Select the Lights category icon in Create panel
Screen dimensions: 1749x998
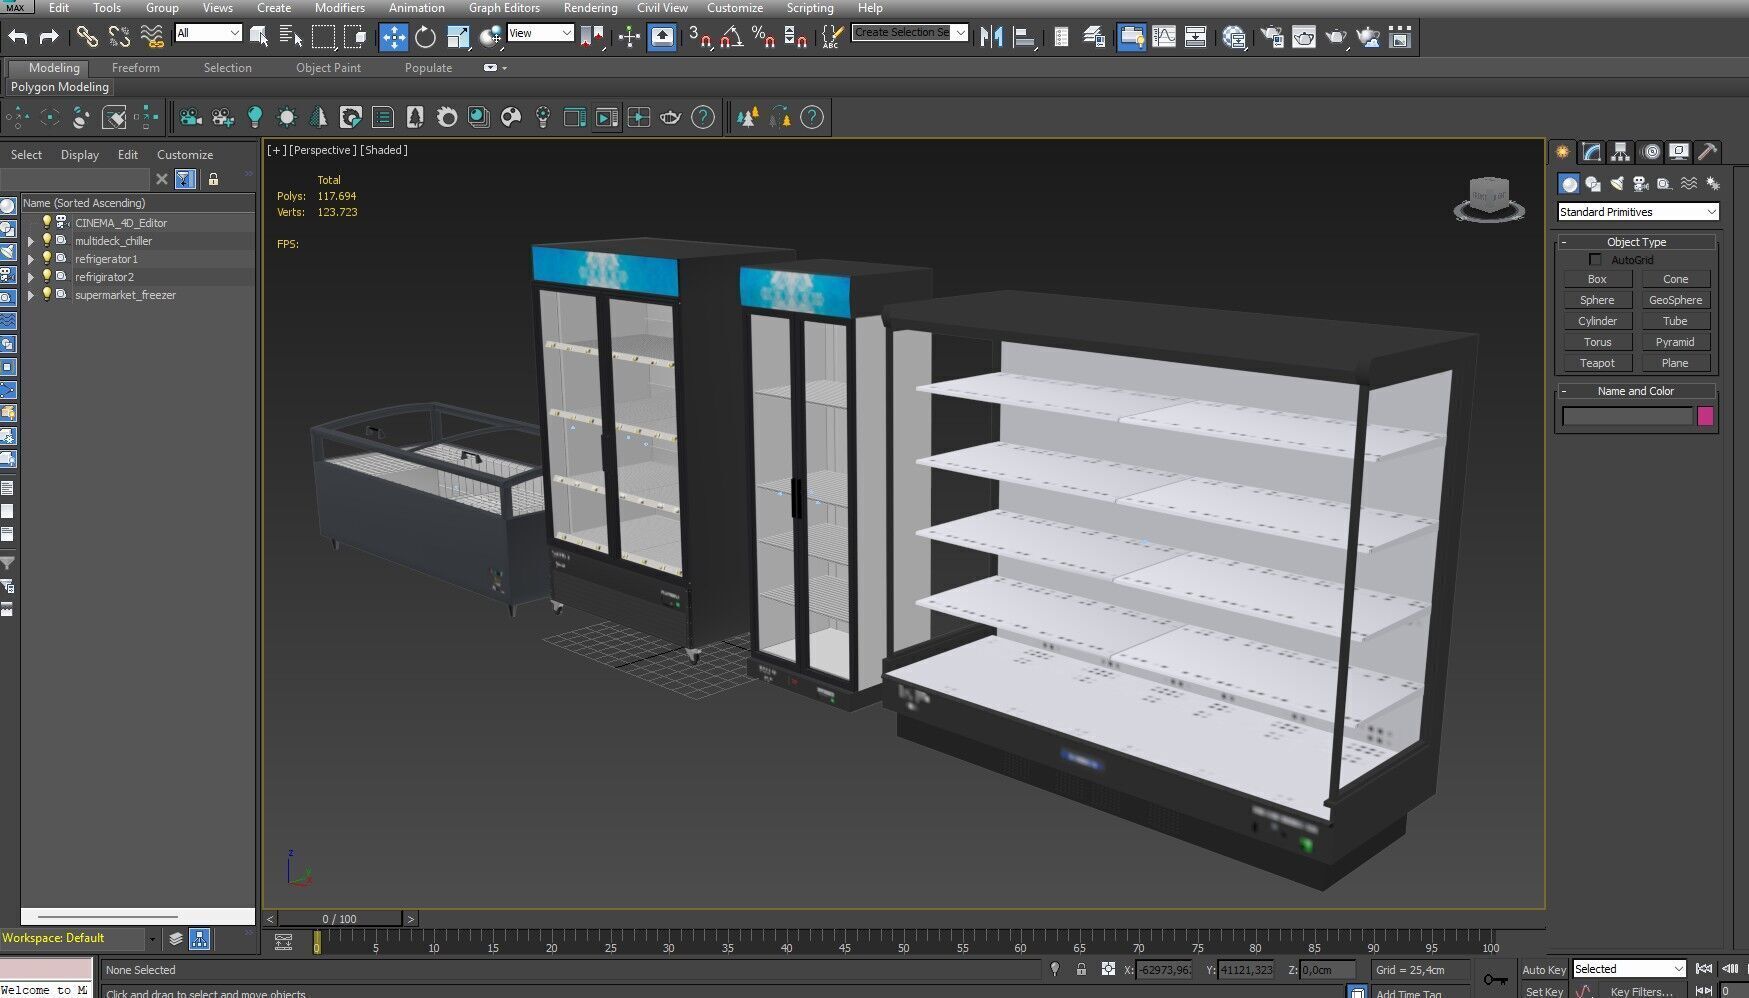pyautogui.click(x=1617, y=184)
